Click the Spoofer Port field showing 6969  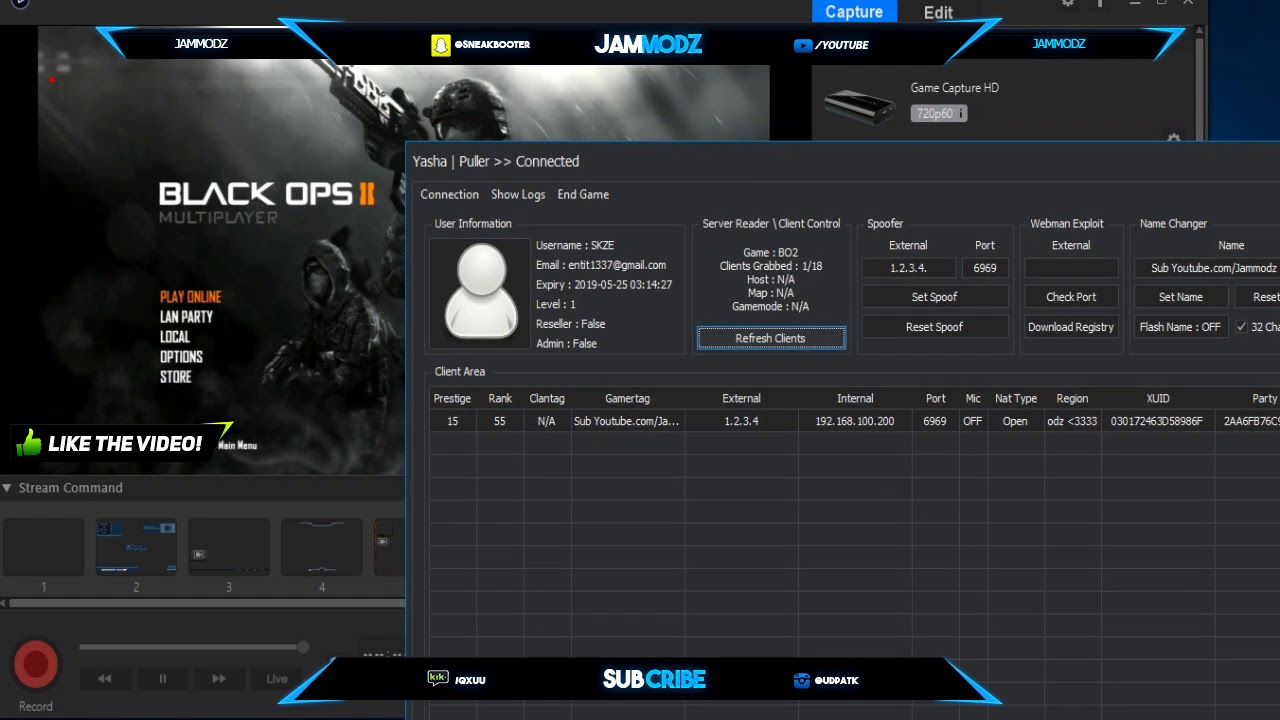click(x=984, y=268)
